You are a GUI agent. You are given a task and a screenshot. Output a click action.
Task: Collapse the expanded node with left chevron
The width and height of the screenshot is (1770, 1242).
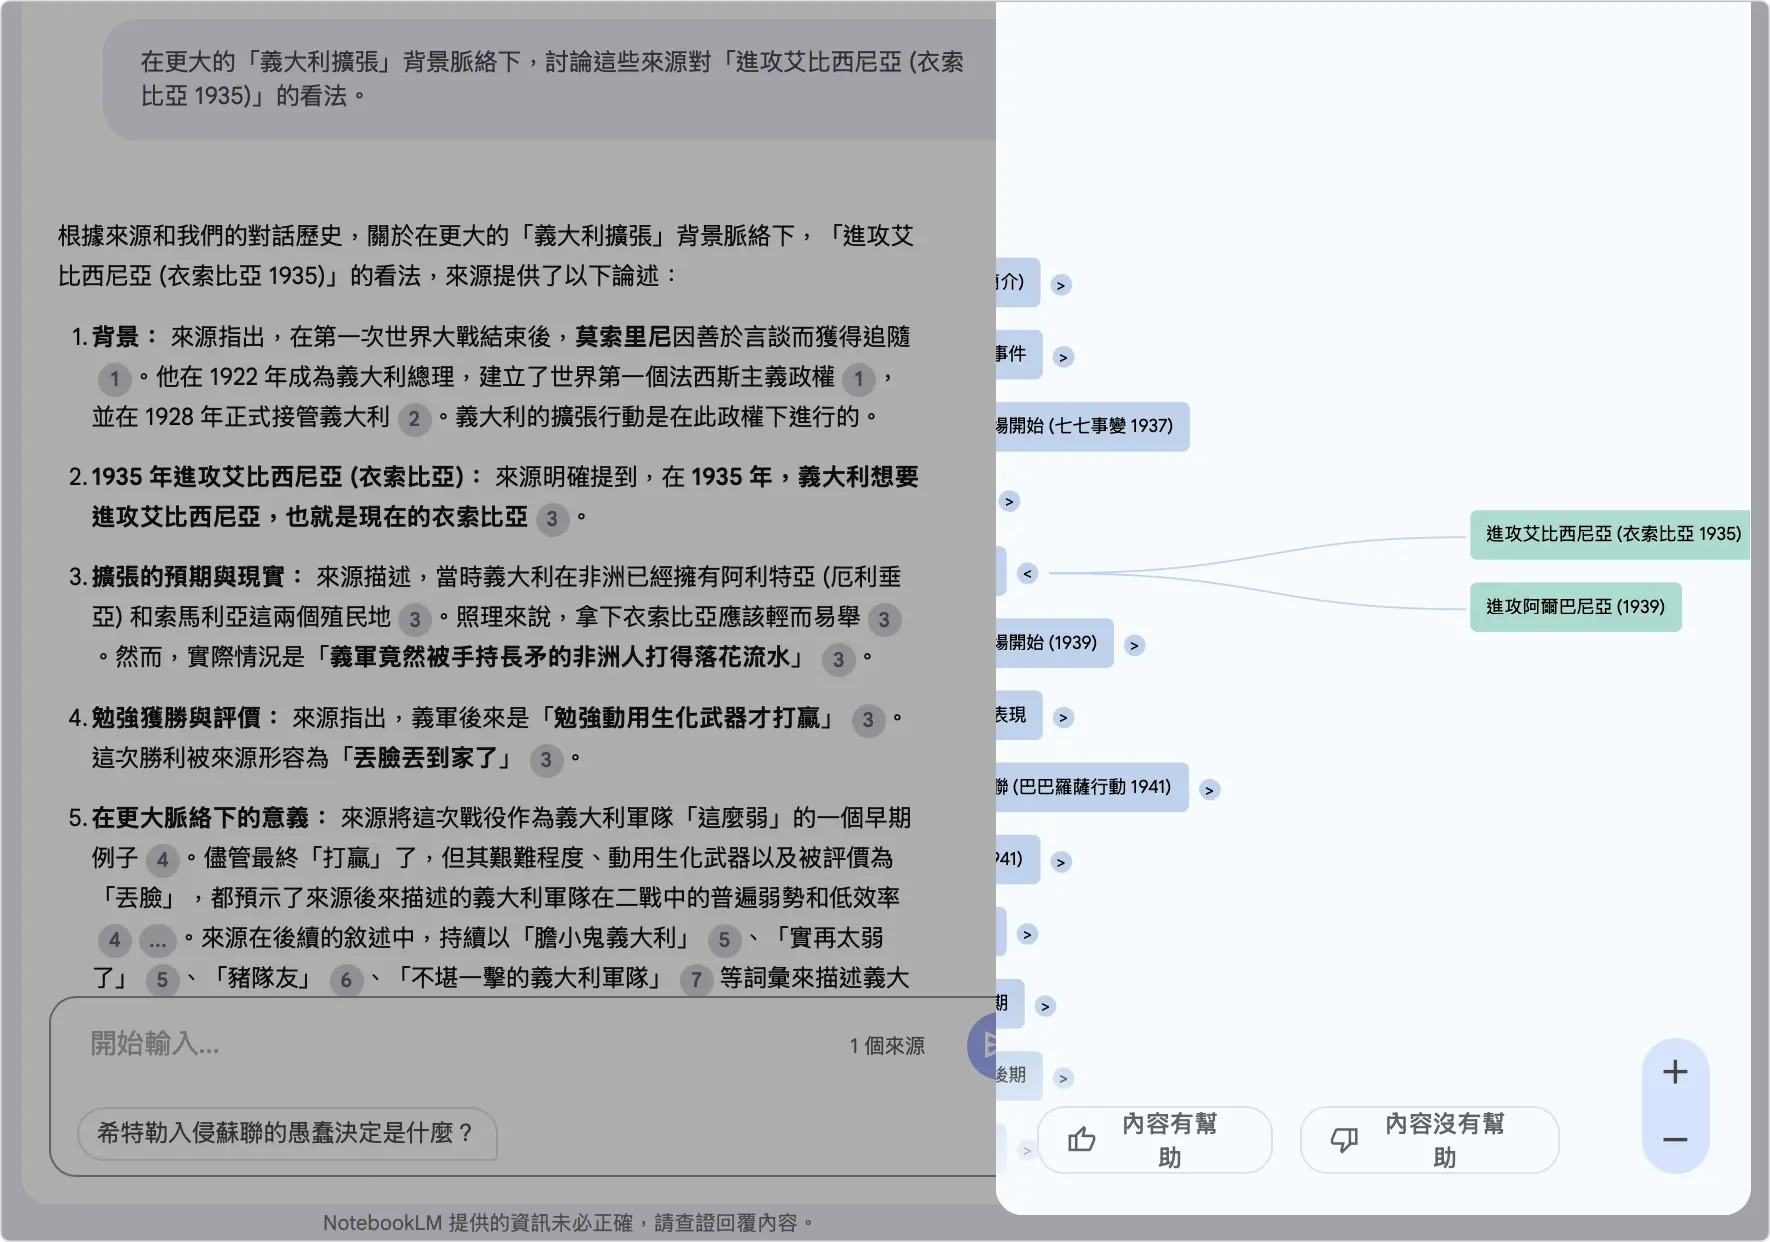point(1027,573)
